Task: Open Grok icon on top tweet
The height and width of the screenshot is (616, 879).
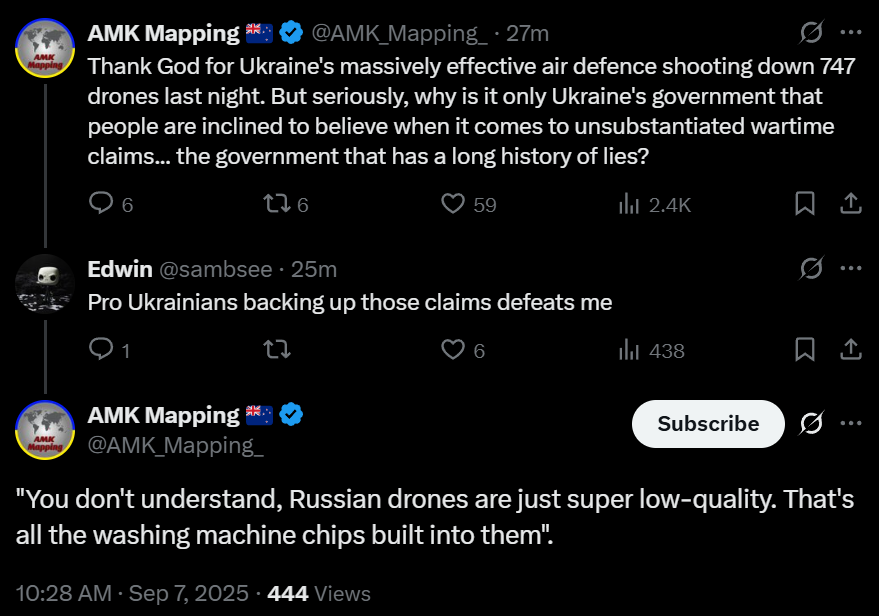Action: pyautogui.click(x=811, y=32)
